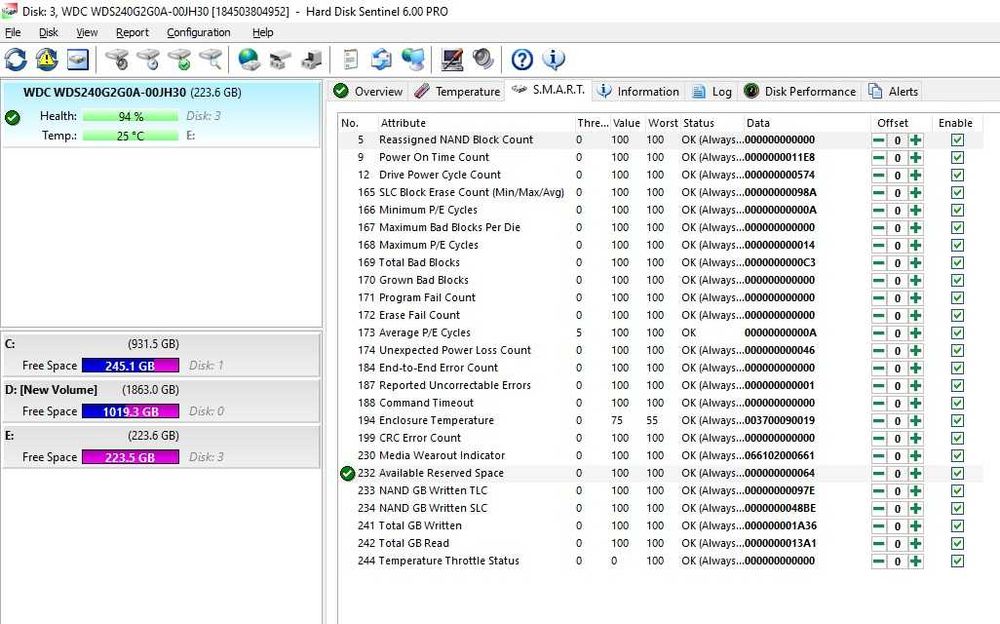Toggle Enable checkbox for NAND GB Written SLC
This screenshot has width=1000, height=624.
[957, 509]
